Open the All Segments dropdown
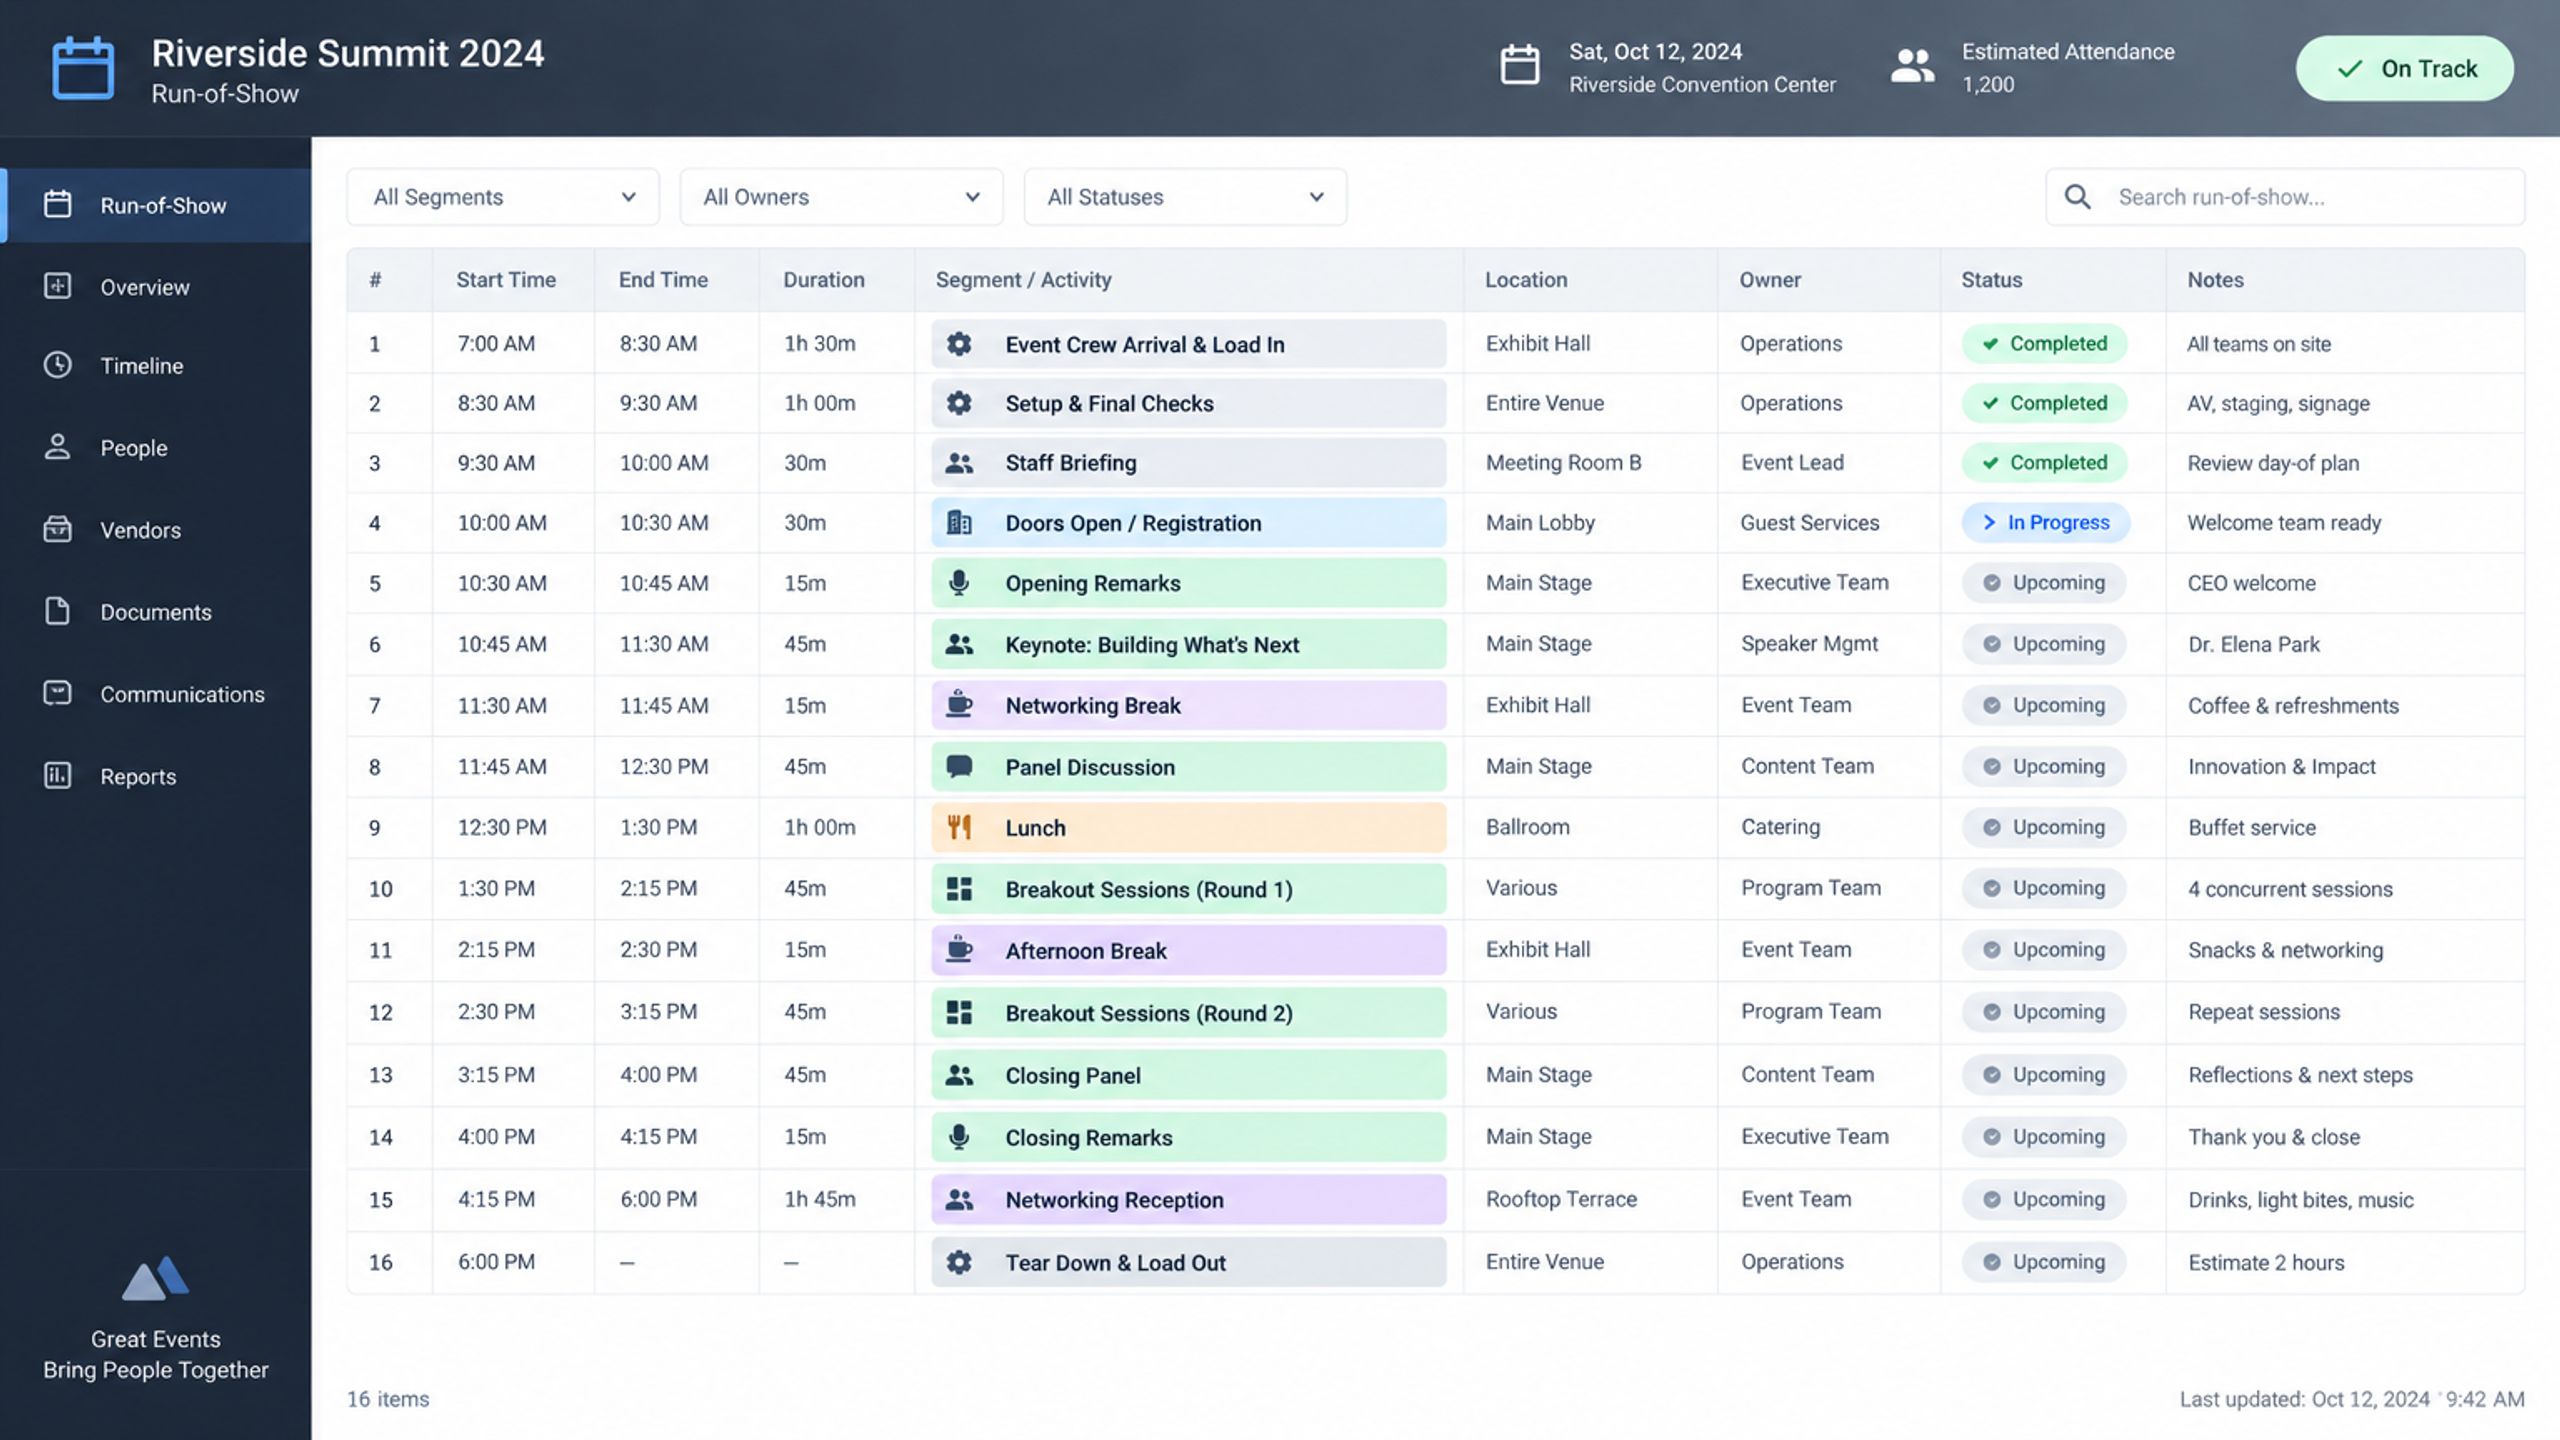 pyautogui.click(x=503, y=197)
